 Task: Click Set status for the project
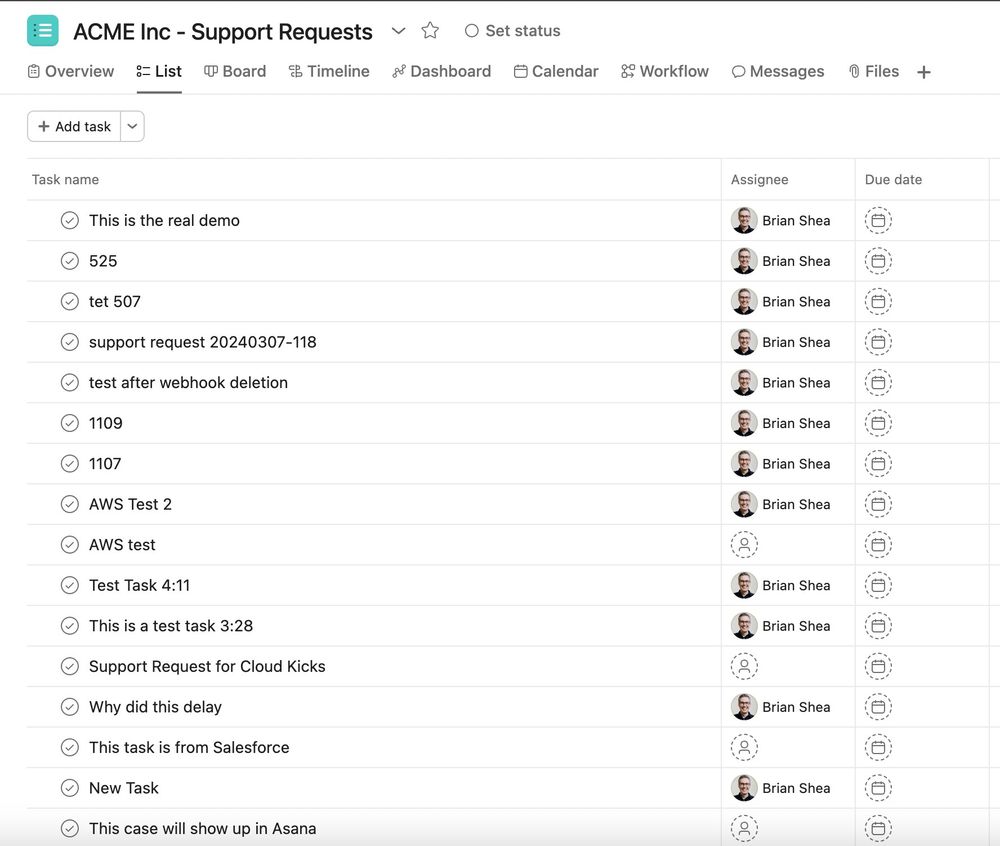pos(512,31)
